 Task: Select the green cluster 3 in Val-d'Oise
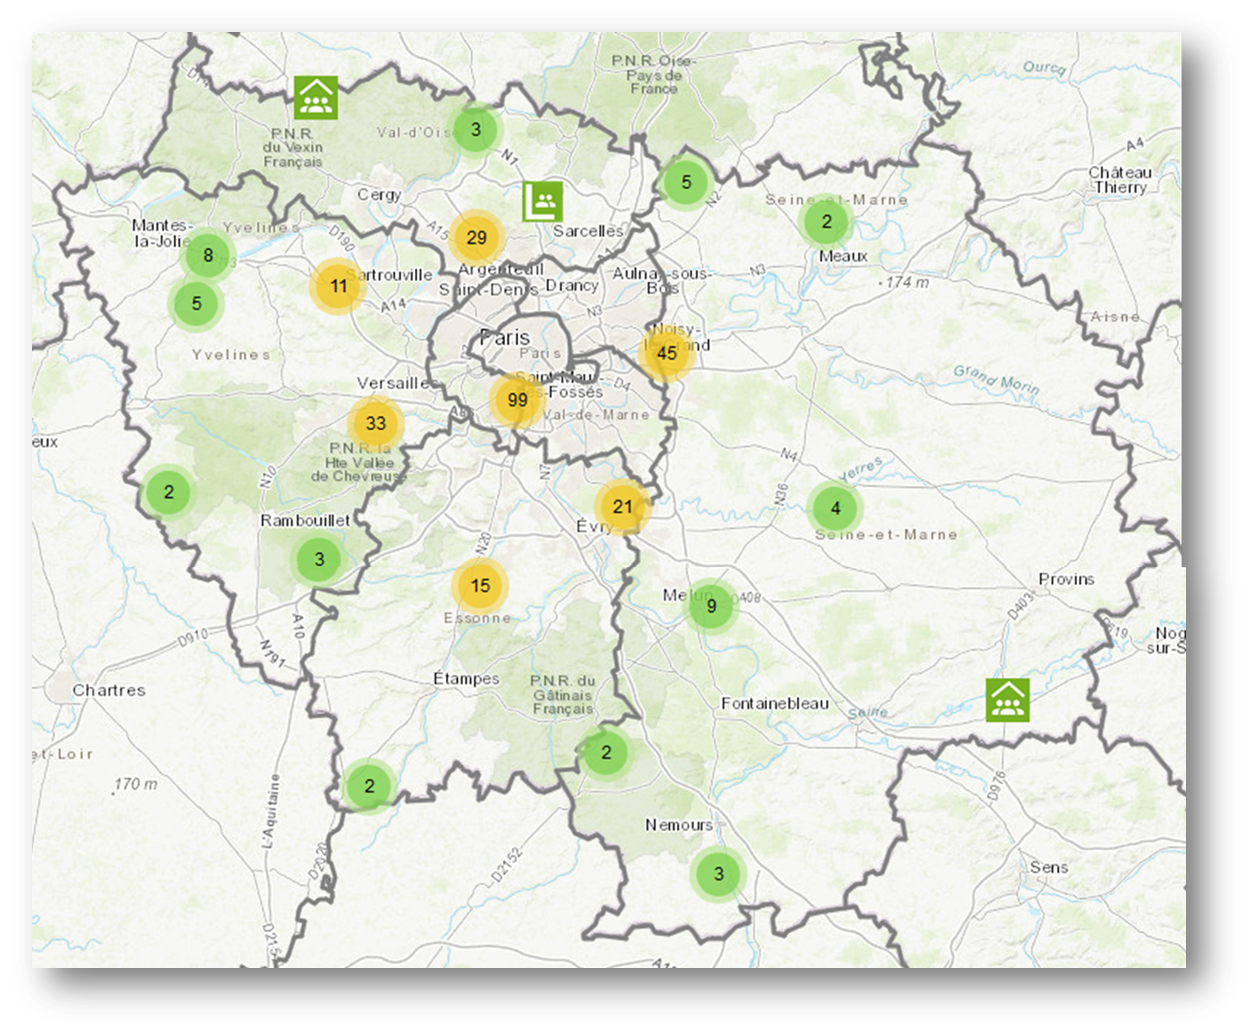pos(476,129)
